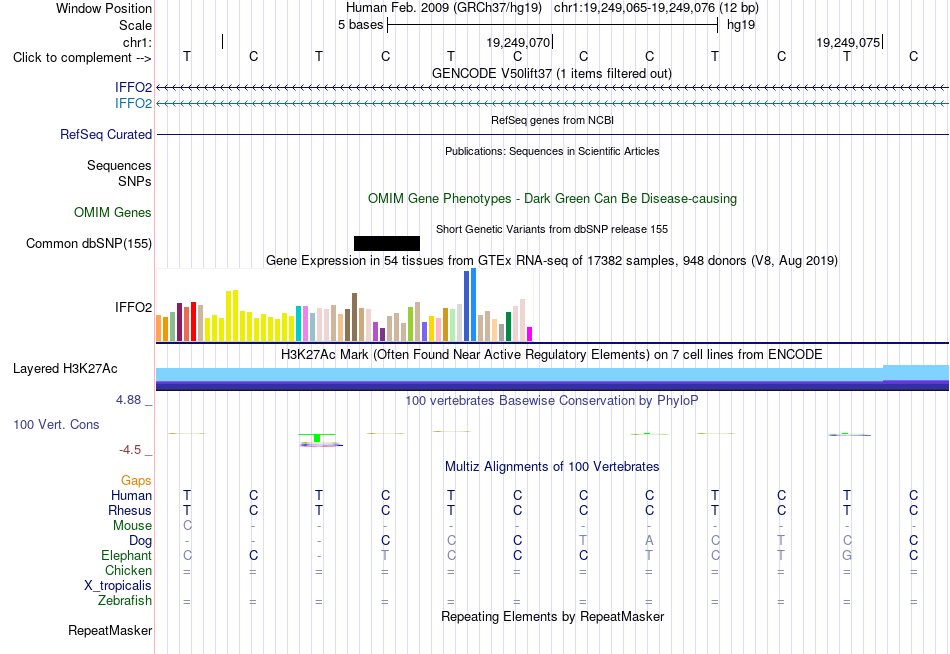This screenshot has width=950, height=654.
Task: Click the '5 bases' scale label
Action: 360,25
